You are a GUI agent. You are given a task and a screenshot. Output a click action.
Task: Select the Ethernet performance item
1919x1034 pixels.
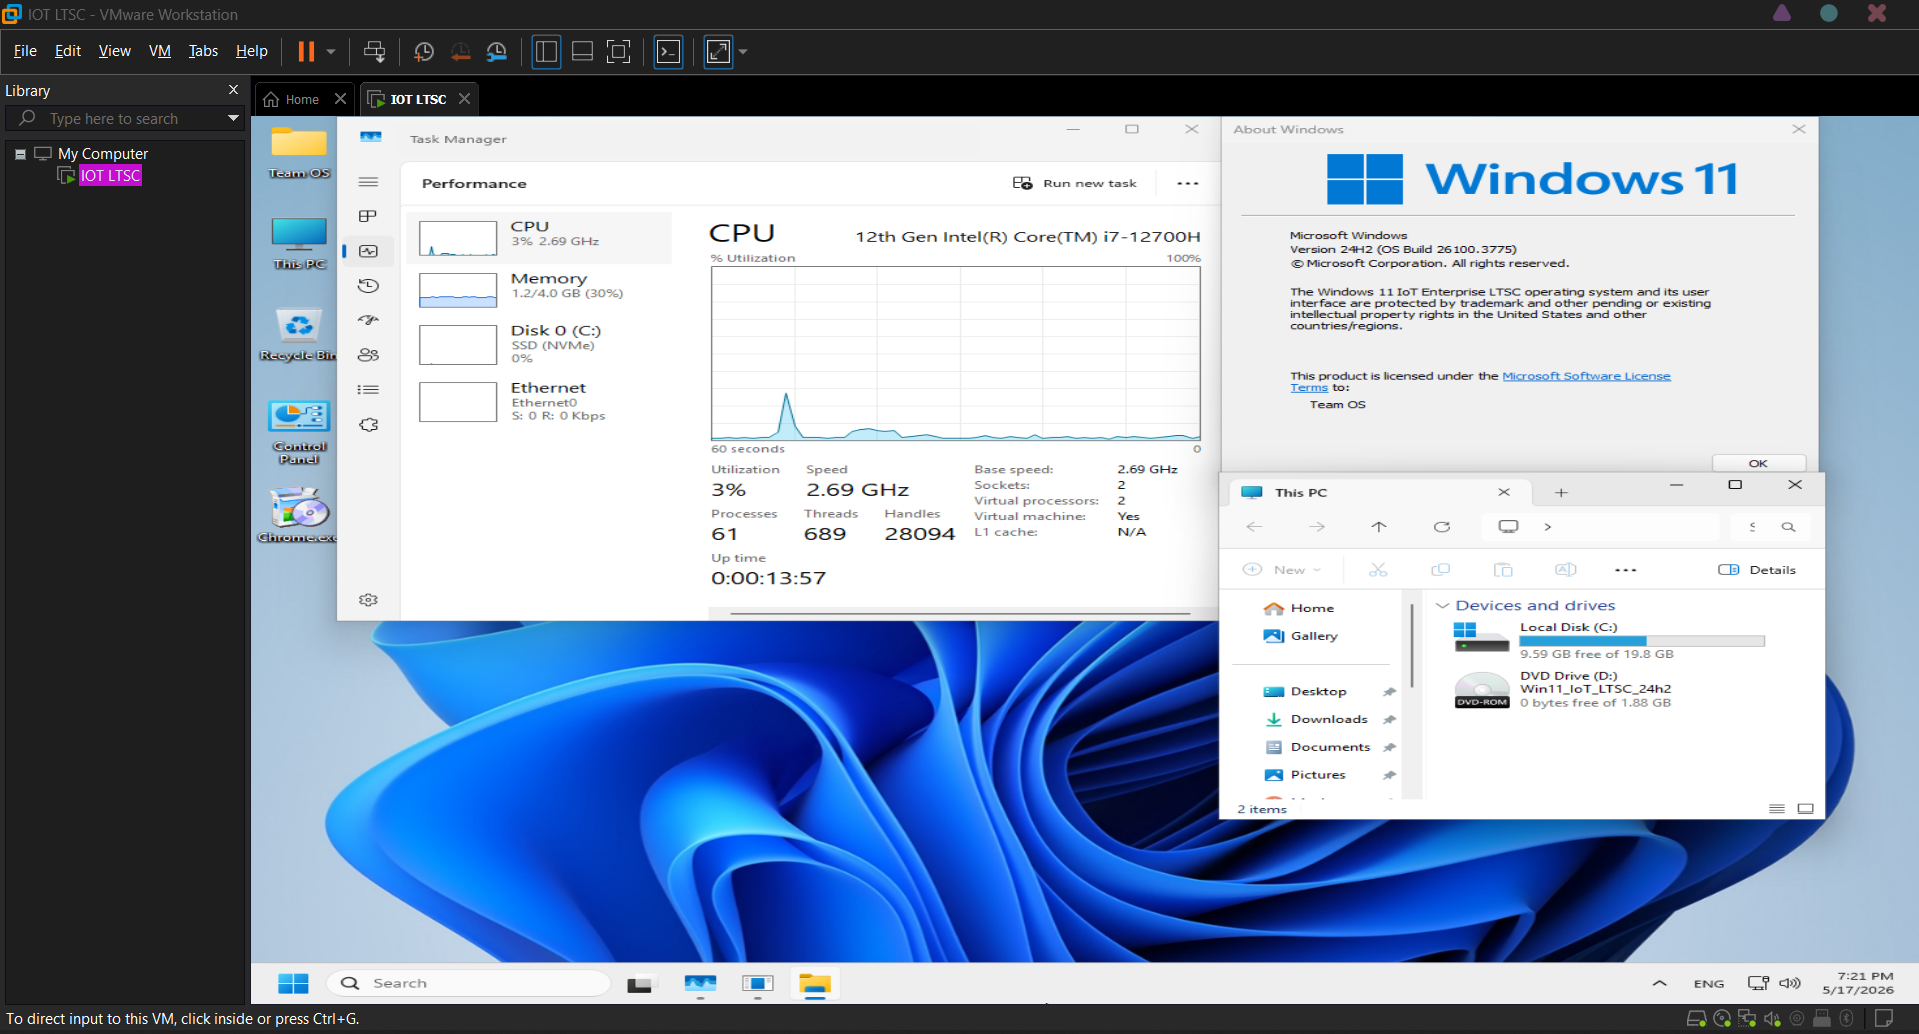point(540,401)
